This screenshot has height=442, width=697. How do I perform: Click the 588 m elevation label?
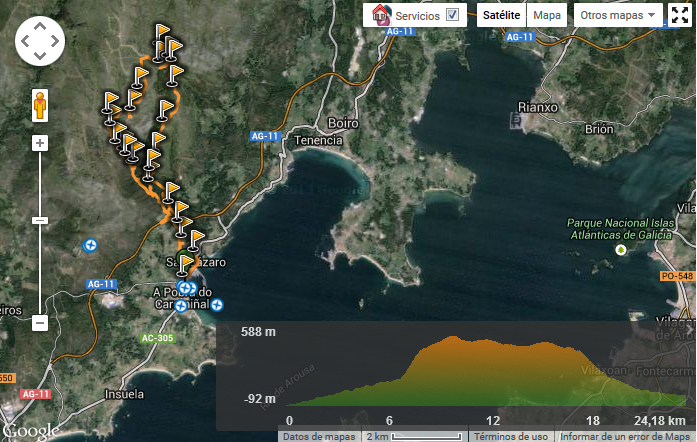258,332
